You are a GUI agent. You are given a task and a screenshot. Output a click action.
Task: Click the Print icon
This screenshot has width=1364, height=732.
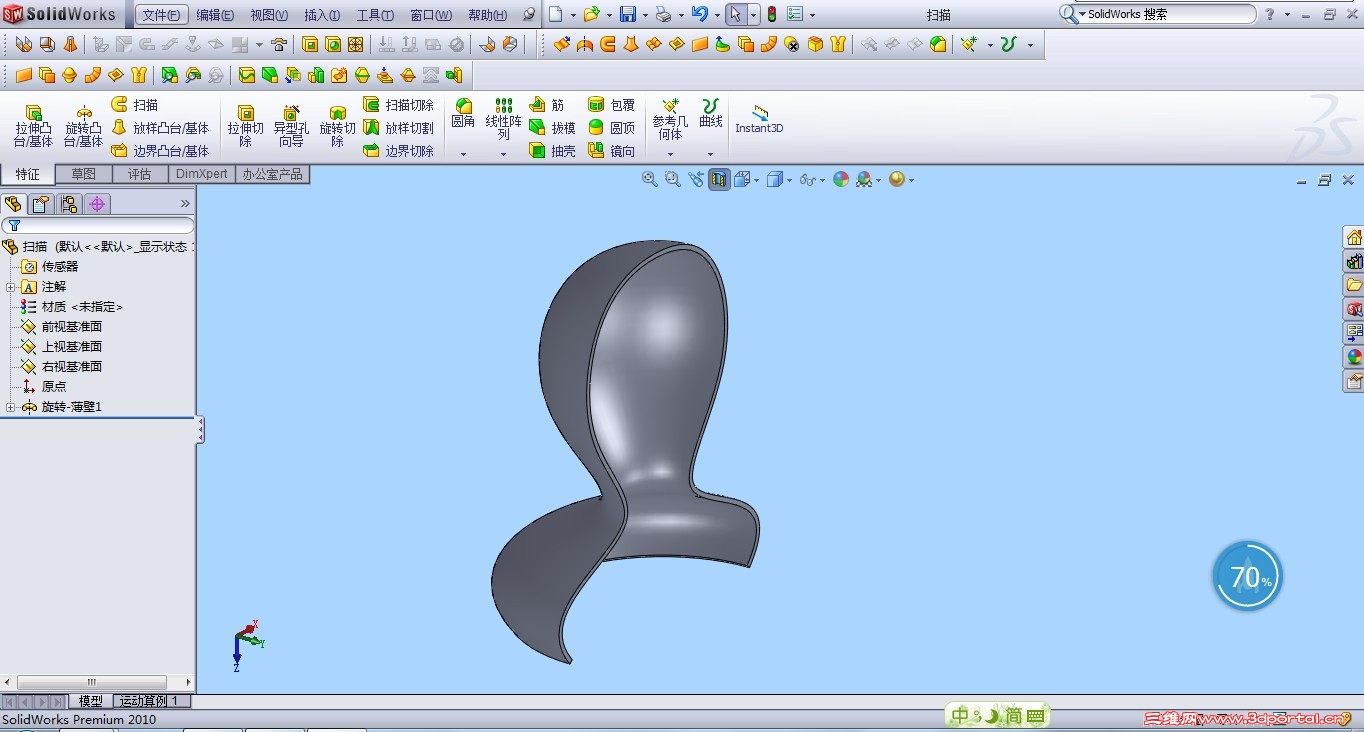click(x=663, y=14)
